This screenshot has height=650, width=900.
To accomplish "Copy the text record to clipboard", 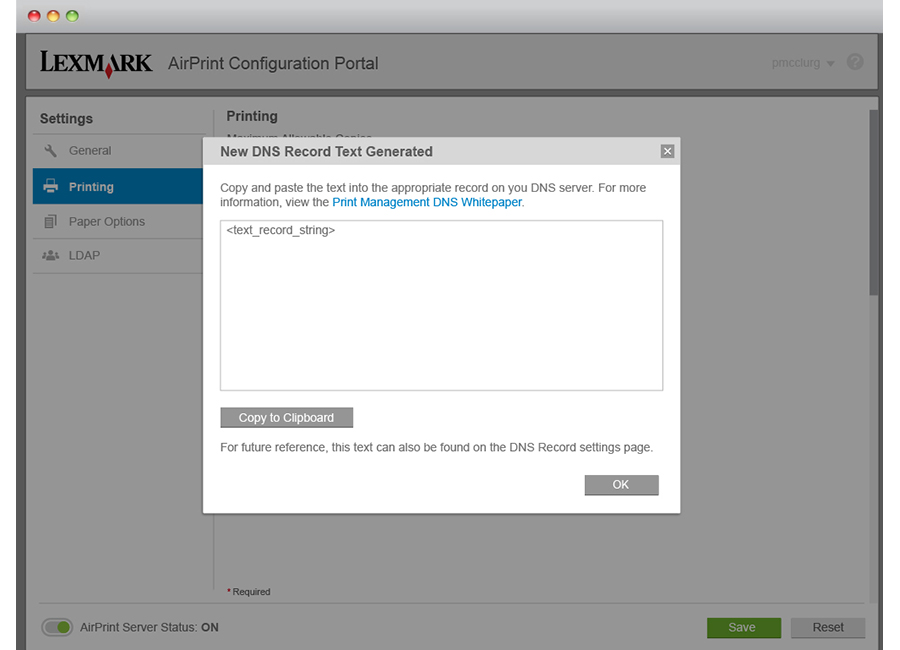I will (x=286, y=417).
